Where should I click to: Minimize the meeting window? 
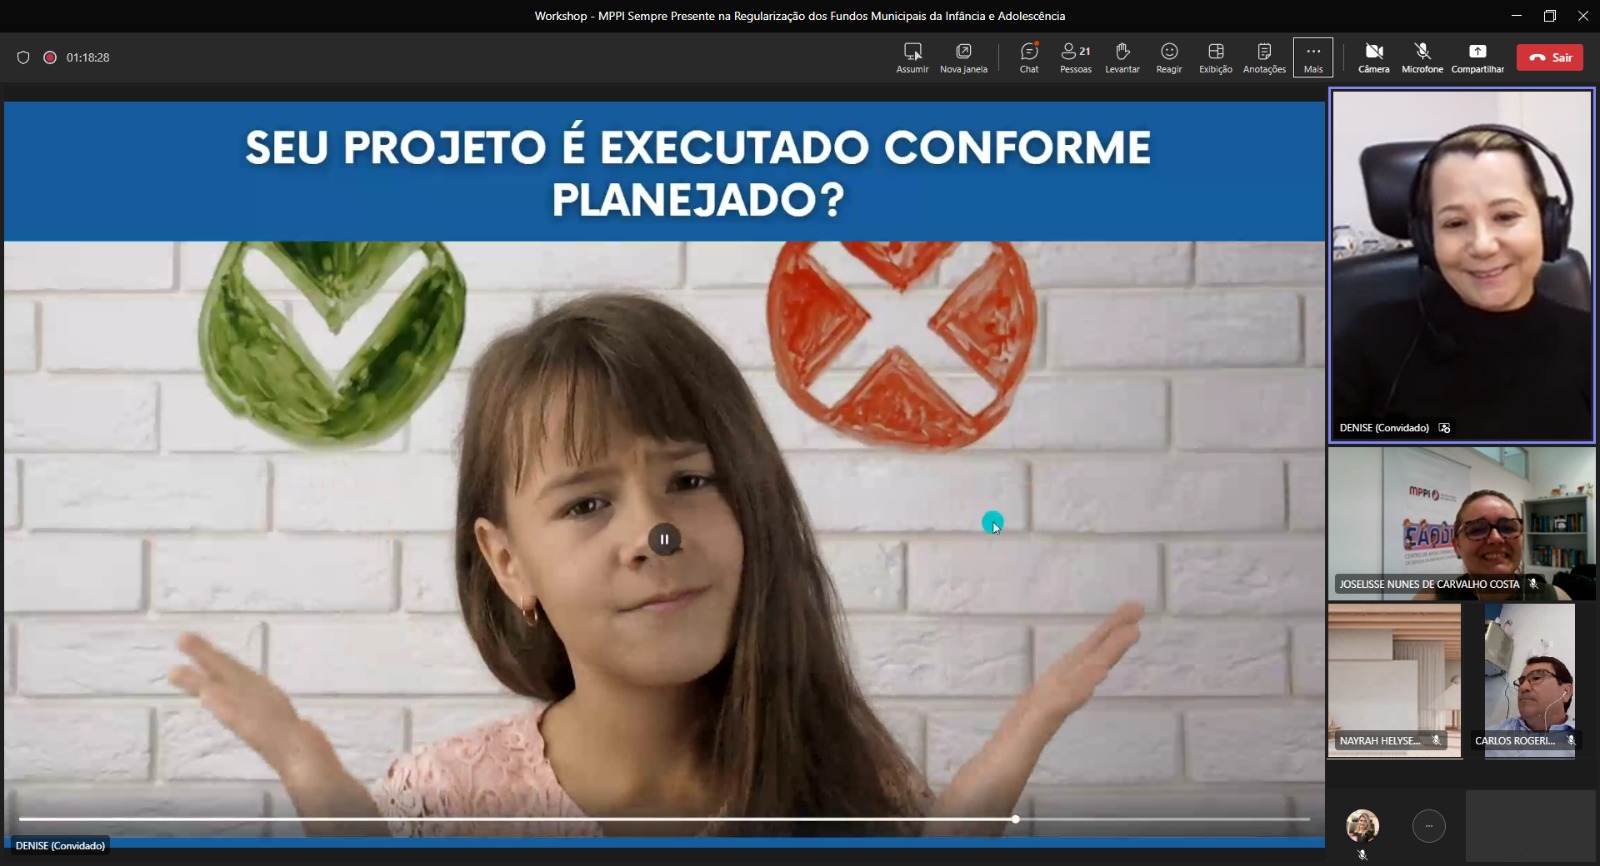tap(1517, 15)
